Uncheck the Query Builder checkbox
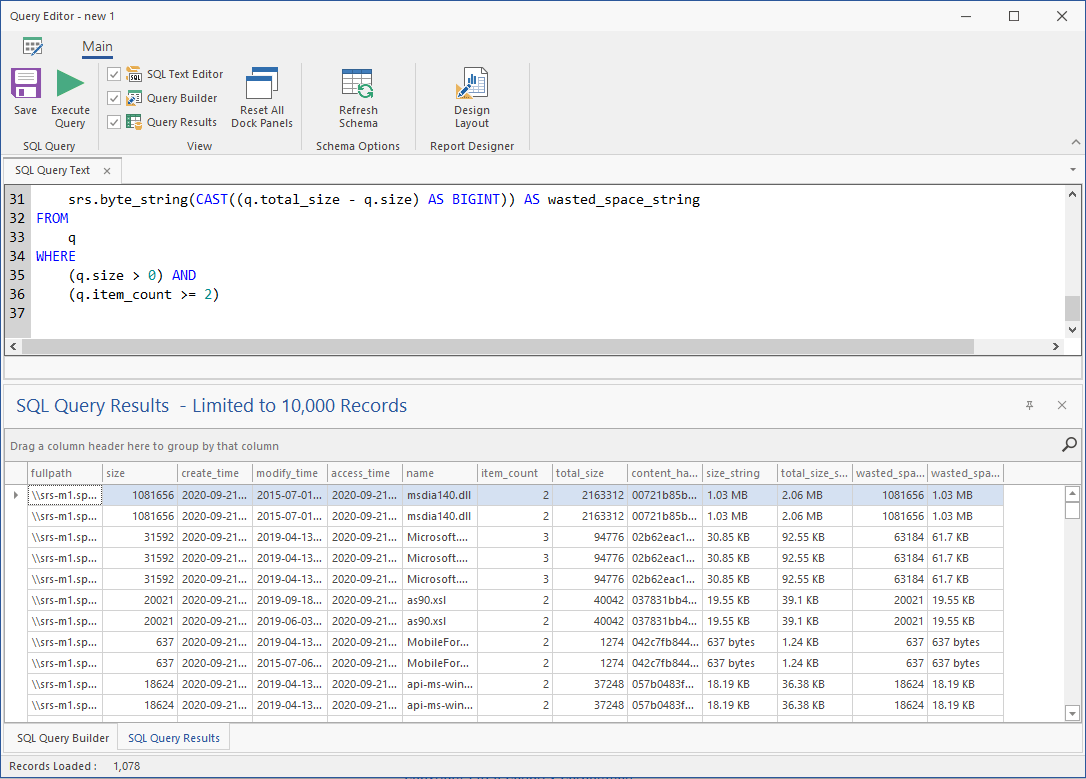This screenshot has width=1086, height=779. (x=114, y=98)
